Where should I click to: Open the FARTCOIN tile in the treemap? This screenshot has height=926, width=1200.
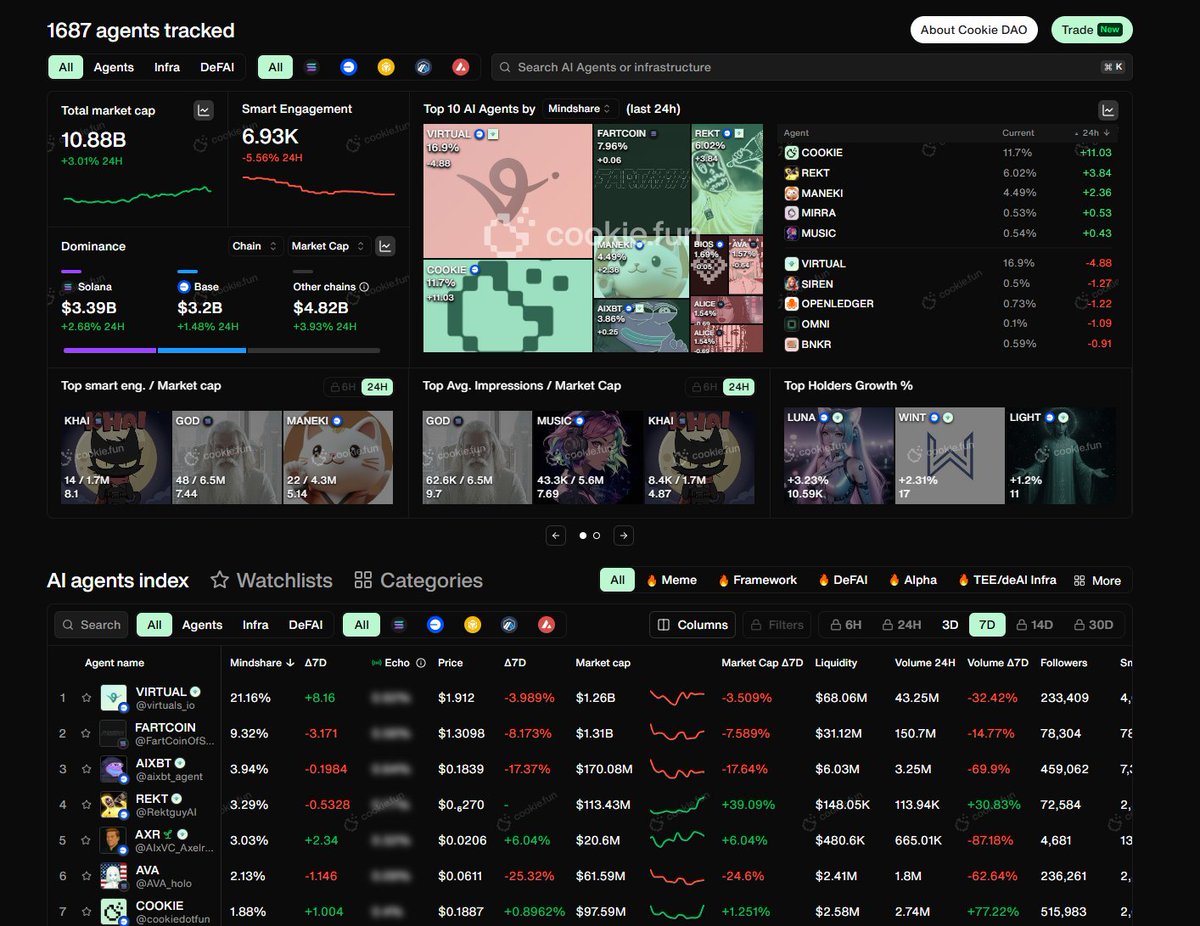642,180
